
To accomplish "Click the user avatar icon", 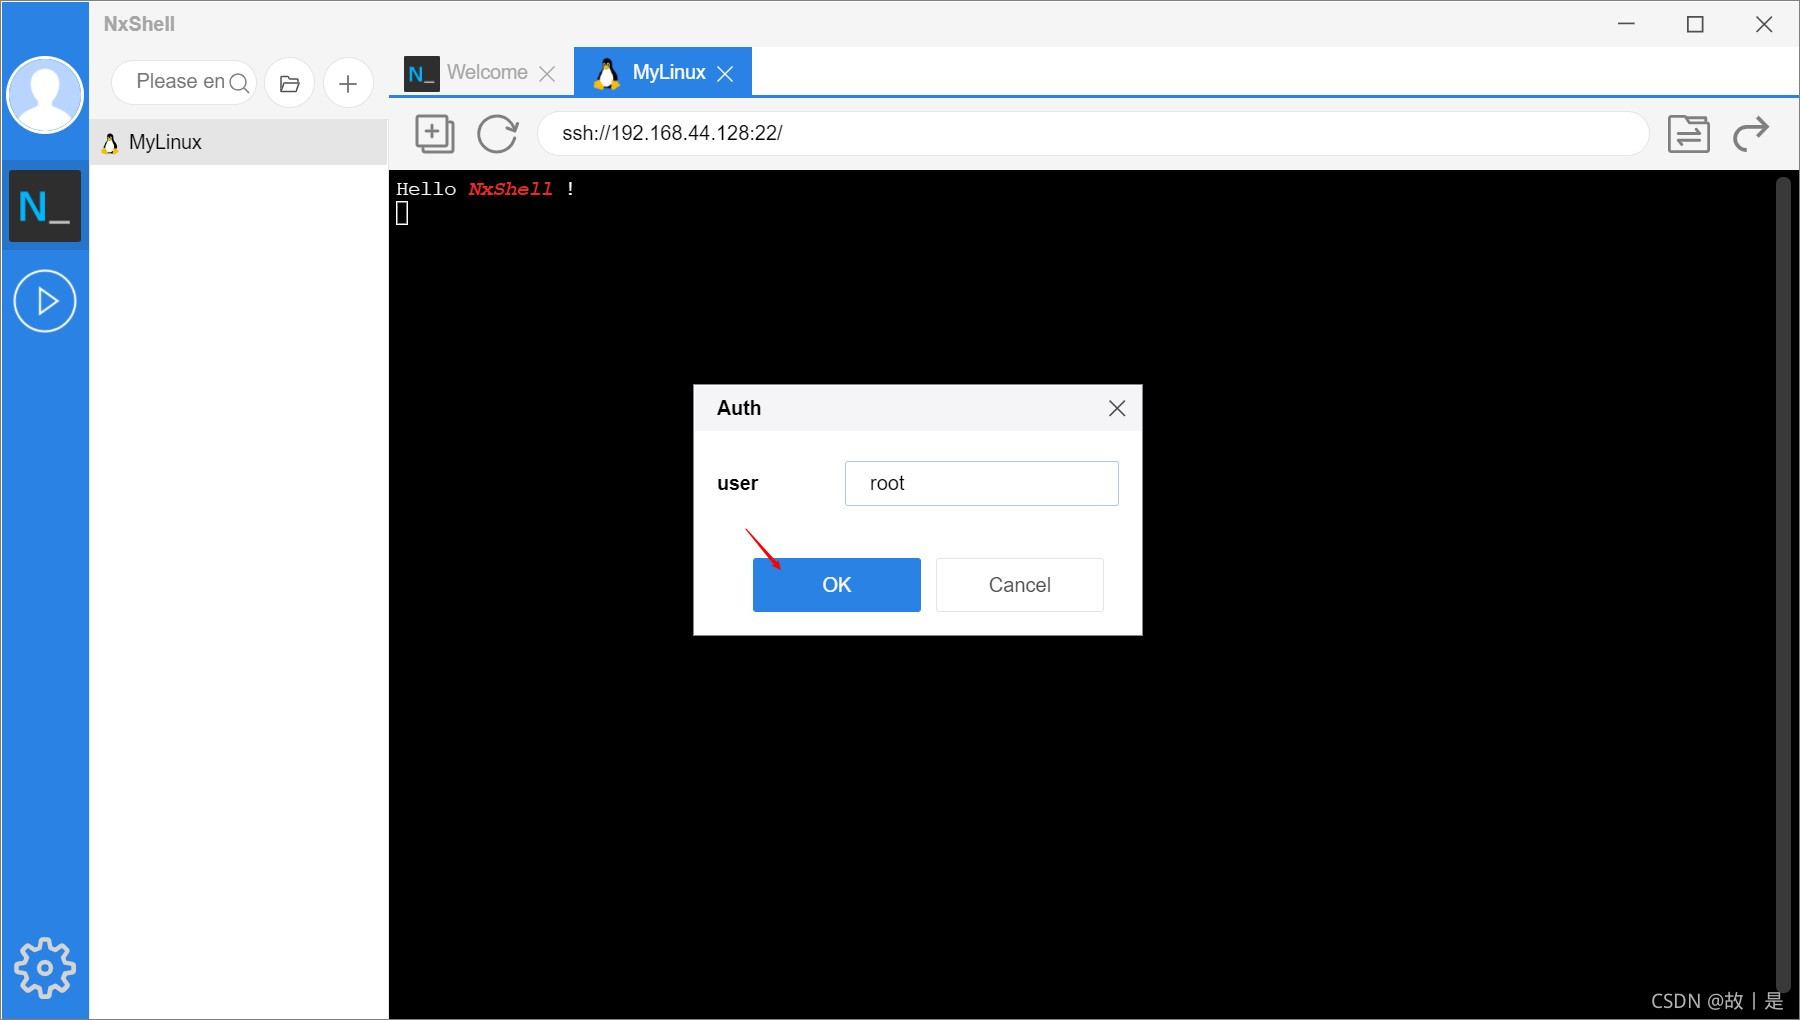I will point(45,95).
